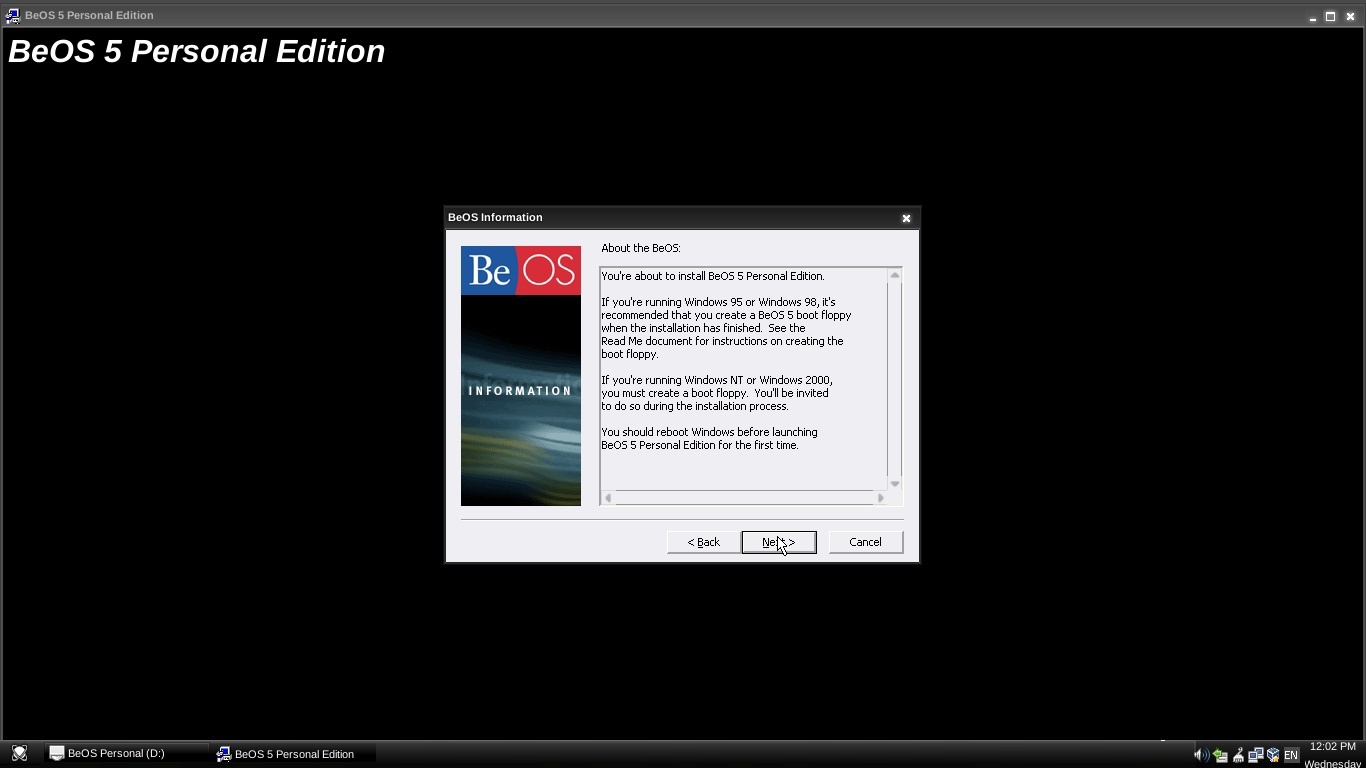Maximize the BeOS 5 Personal Edition window
Viewport: 1366px width, 768px height.
click(x=1331, y=17)
